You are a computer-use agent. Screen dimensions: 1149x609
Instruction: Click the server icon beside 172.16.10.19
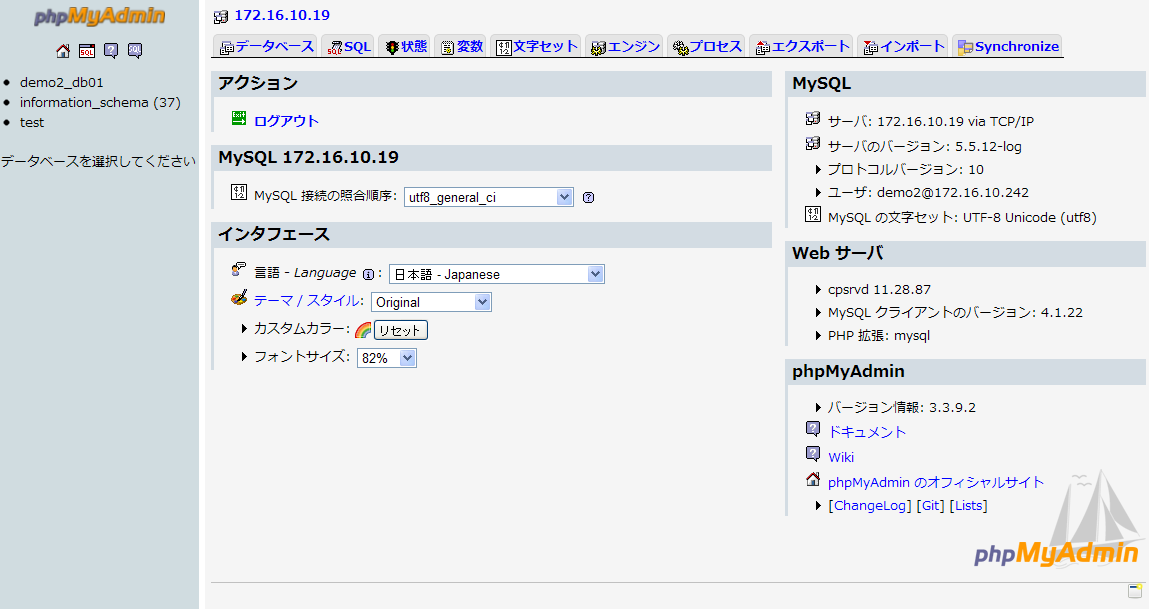click(x=221, y=16)
